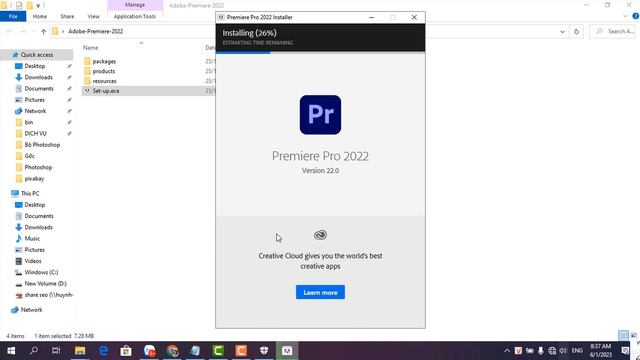Open the notification center icon

tap(625, 351)
